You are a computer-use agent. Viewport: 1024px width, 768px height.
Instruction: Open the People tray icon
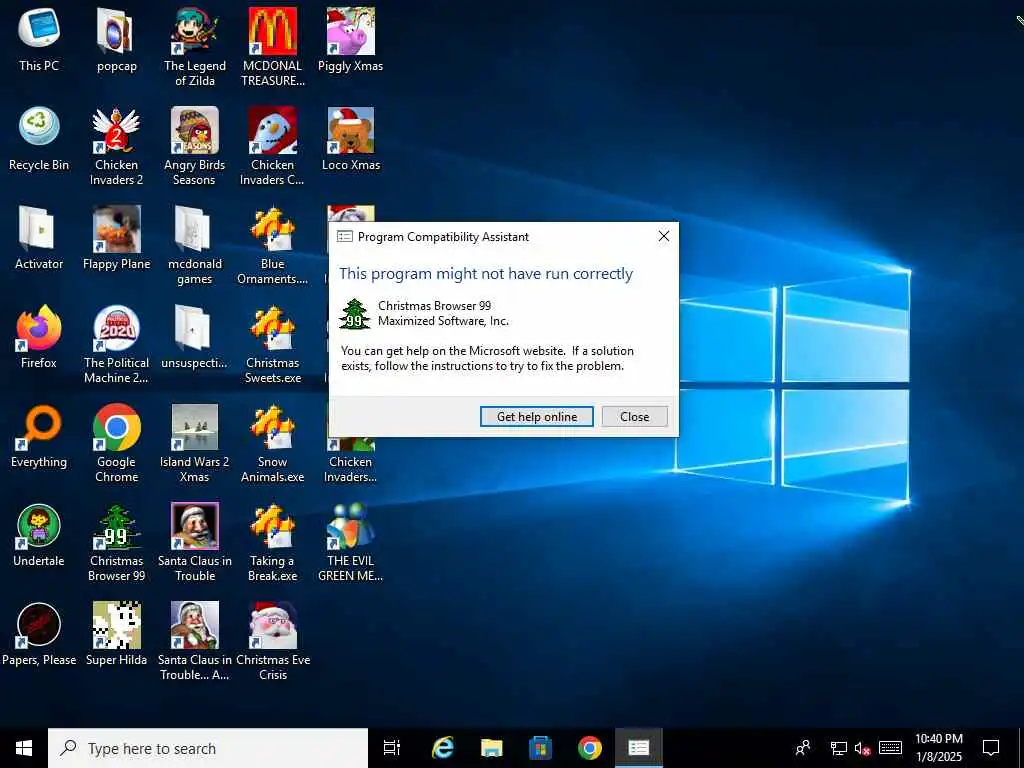click(x=803, y=748)
